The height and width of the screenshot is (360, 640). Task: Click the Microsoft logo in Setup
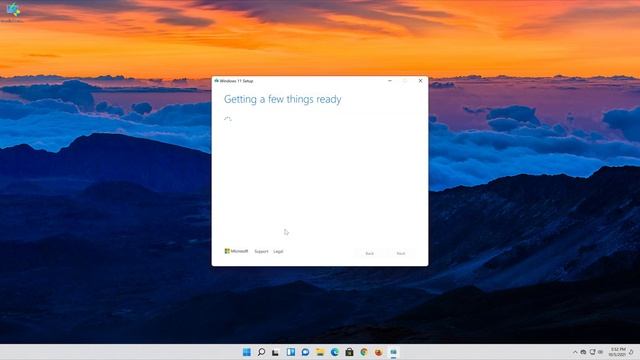pos(236,251)
